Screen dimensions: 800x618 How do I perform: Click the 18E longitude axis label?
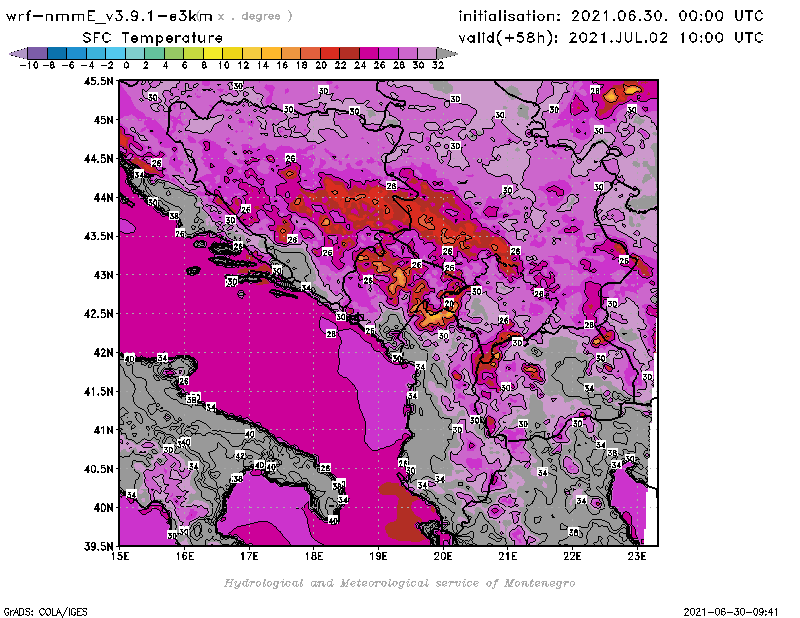pos(314,556)
